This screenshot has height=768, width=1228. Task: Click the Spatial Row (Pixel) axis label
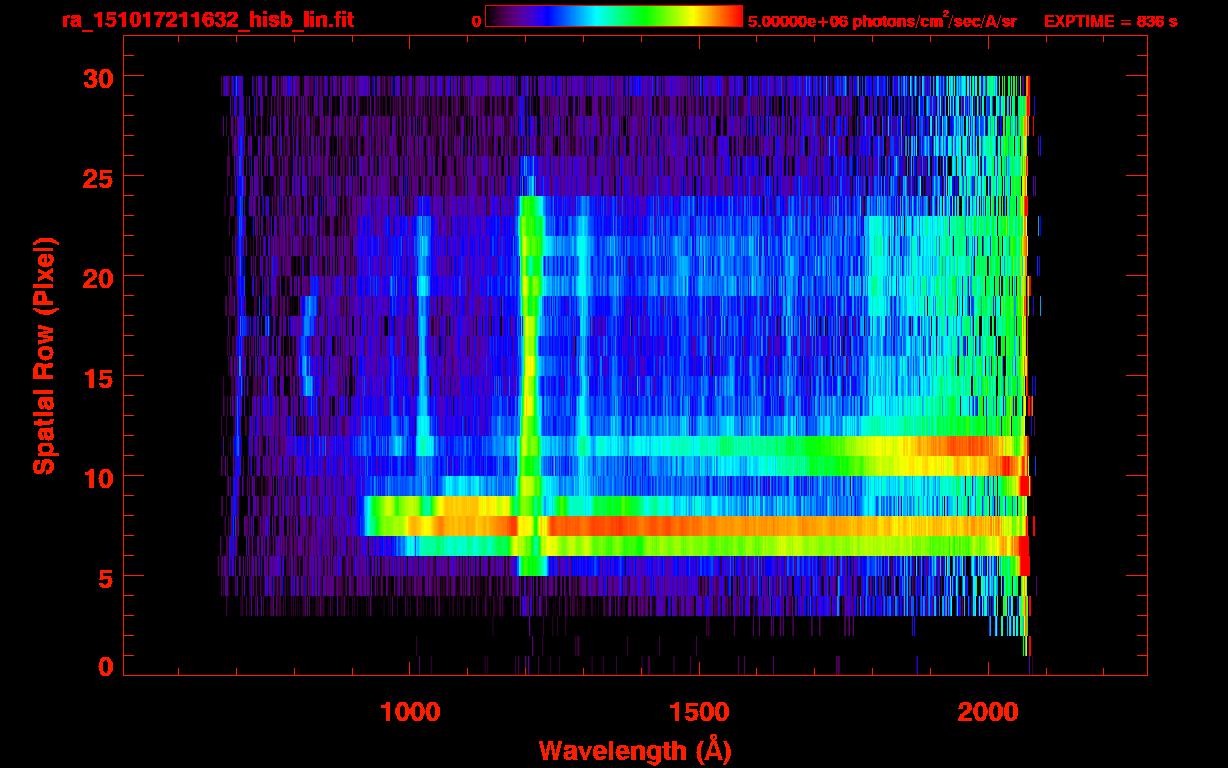point(43,356)
